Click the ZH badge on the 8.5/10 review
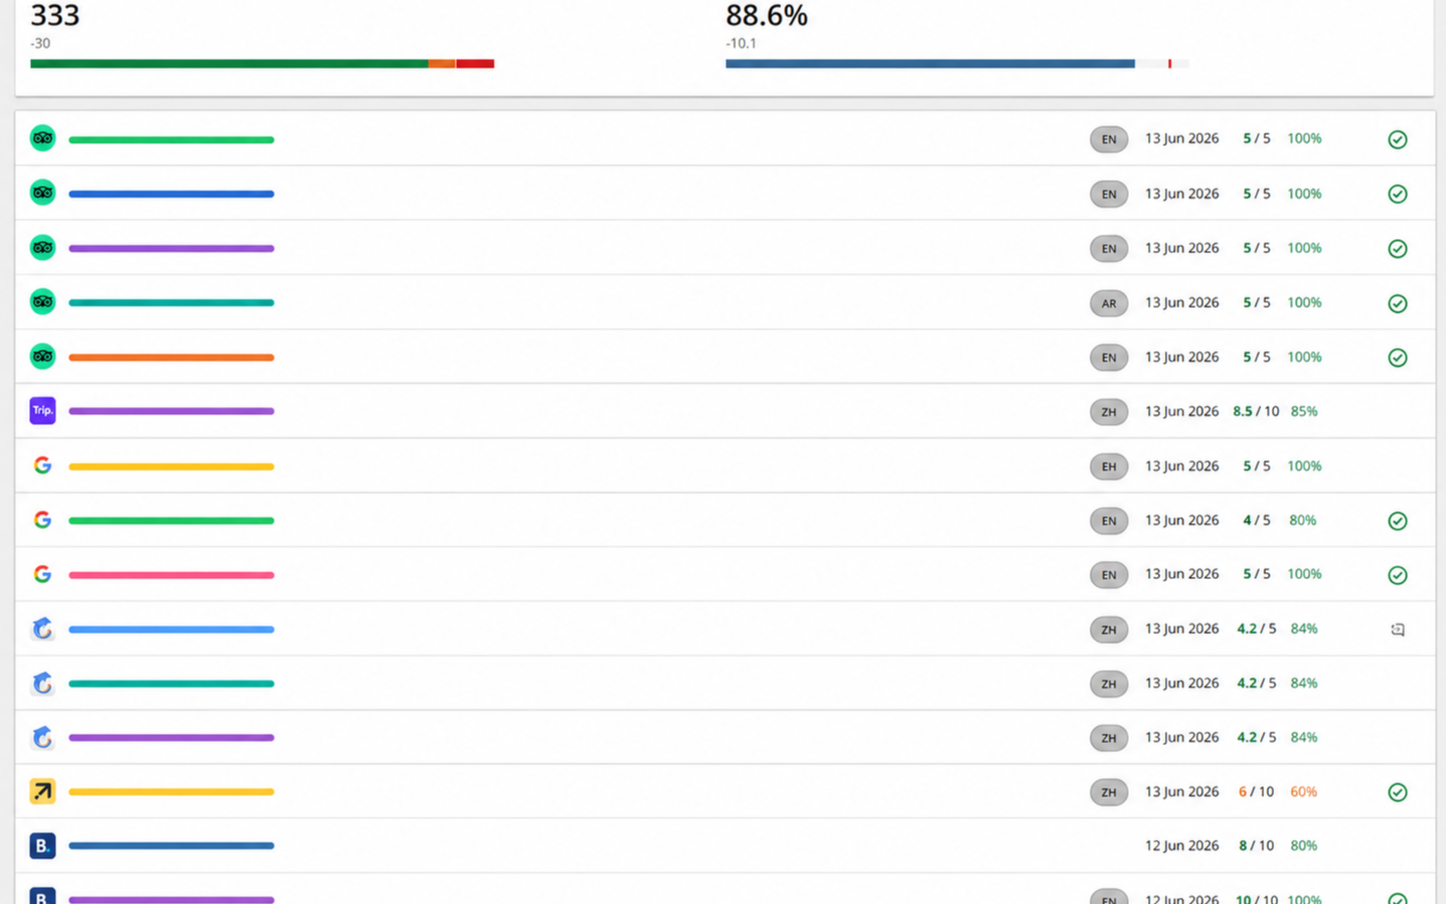This screenshot has width=1446, height=904. click(1108, 412)
